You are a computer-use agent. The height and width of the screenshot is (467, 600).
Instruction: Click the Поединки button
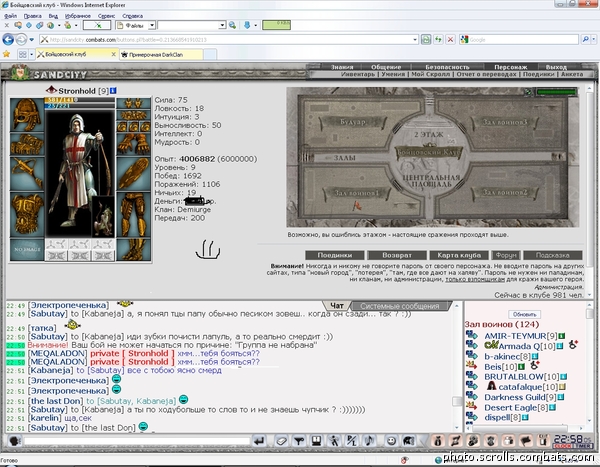(x=335, y=255)
